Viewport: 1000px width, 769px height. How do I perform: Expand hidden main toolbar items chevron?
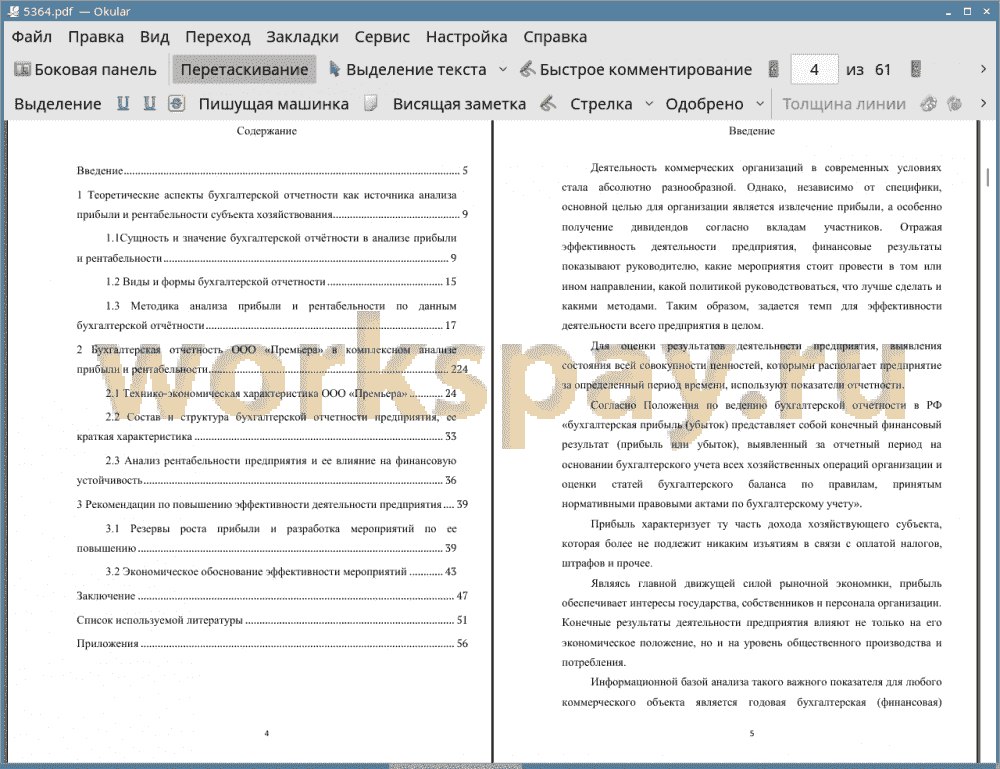(983, 69)
